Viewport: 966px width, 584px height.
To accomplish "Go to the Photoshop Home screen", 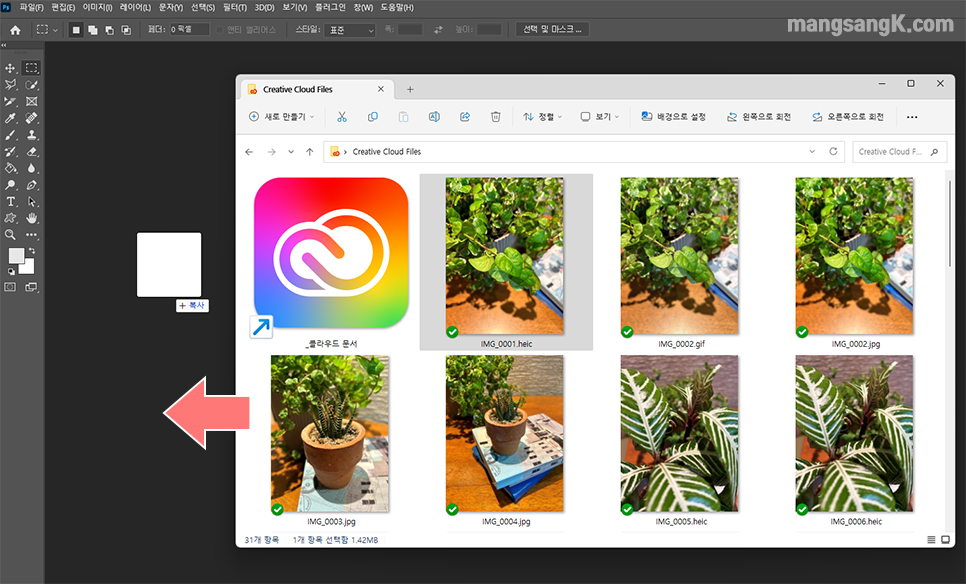I will [15, 30].
